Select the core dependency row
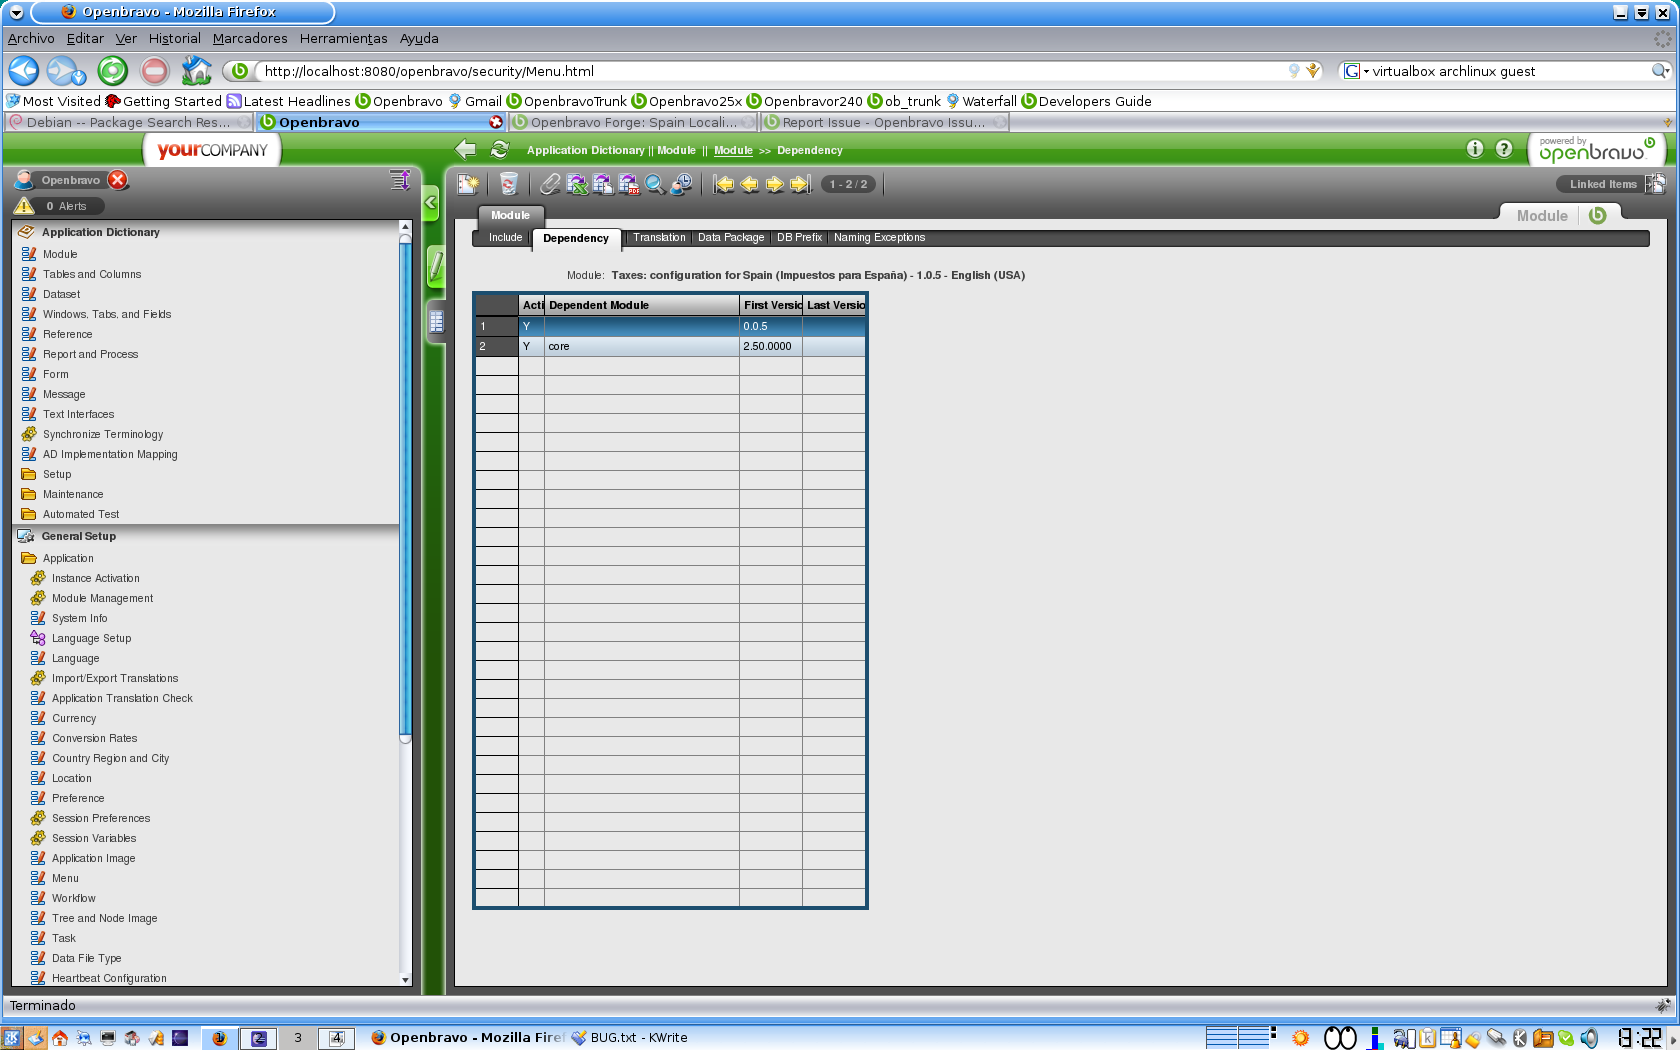This screenshot has width=1680, height=1050. point(640,346)
